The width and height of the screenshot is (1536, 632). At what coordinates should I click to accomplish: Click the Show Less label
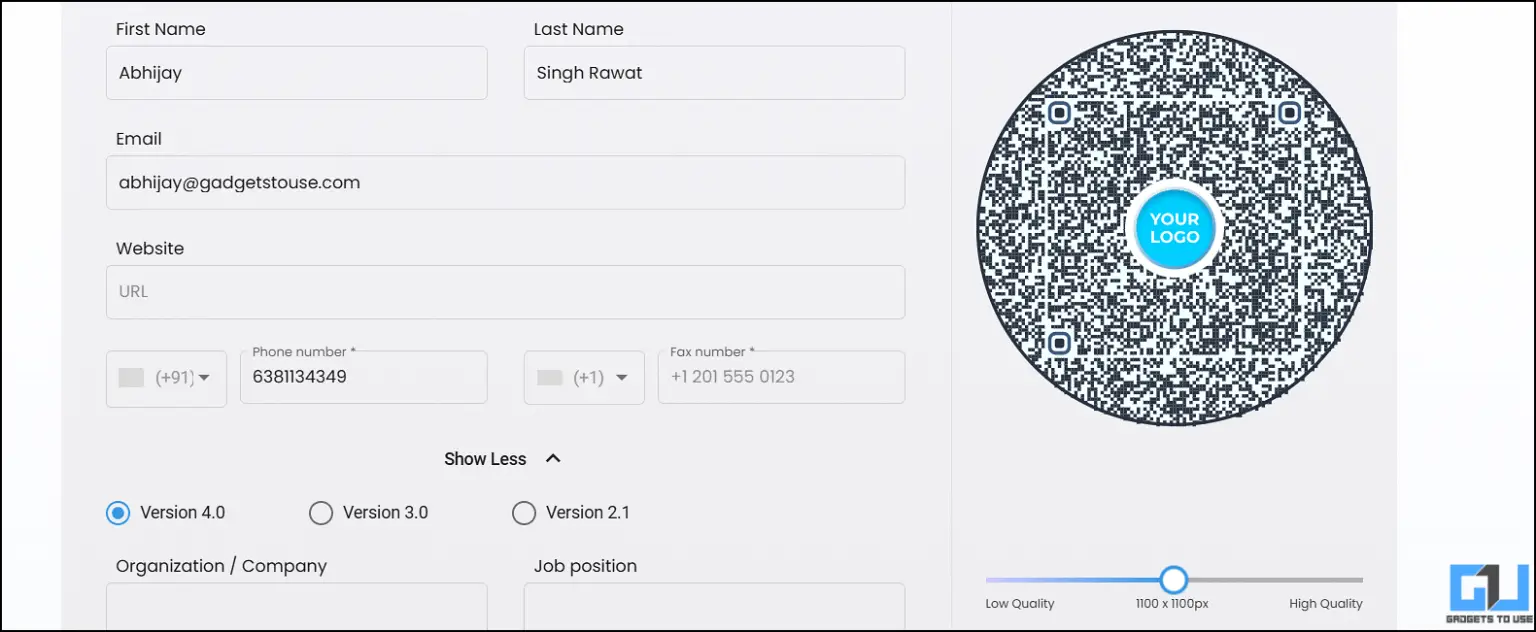(x=485, y=458)
